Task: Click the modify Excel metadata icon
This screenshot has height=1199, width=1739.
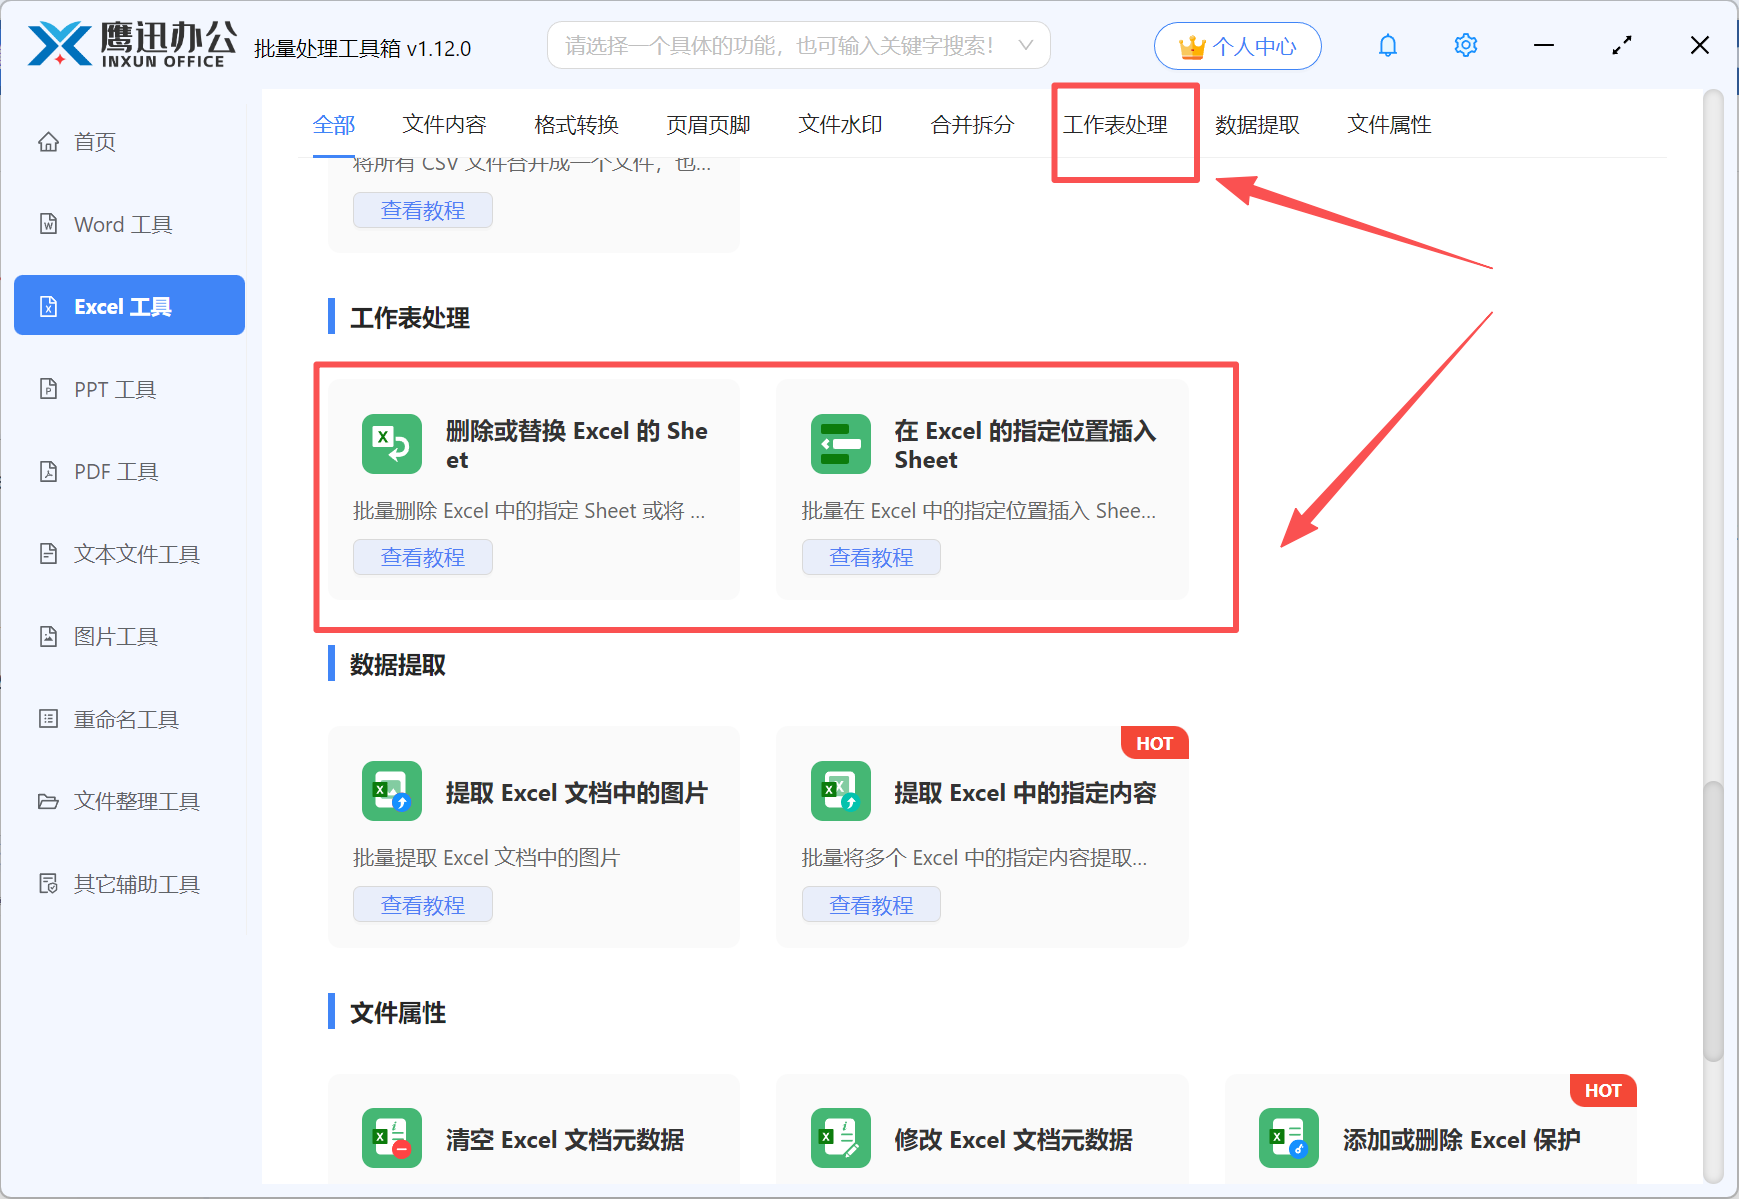Action: point(840,1138)
